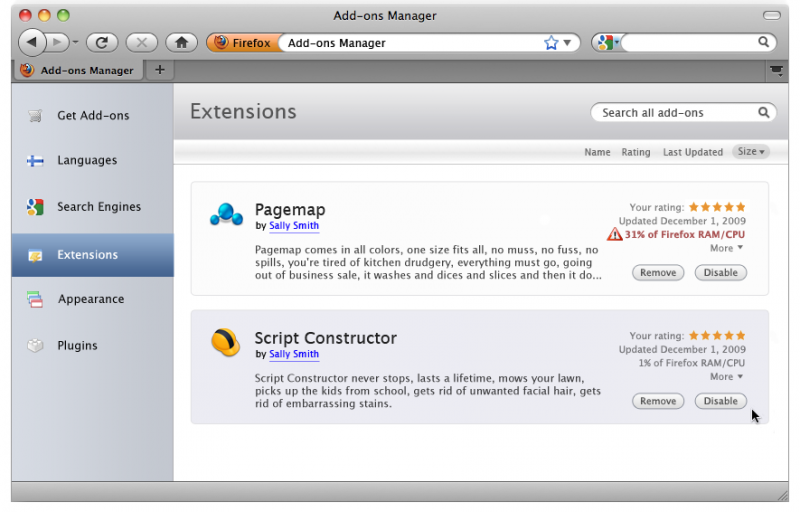Image resolution: width=800 pixels, height=512 pixels.
Task: Click the Search all add-ons field
Action: click(x=675, y=113)
